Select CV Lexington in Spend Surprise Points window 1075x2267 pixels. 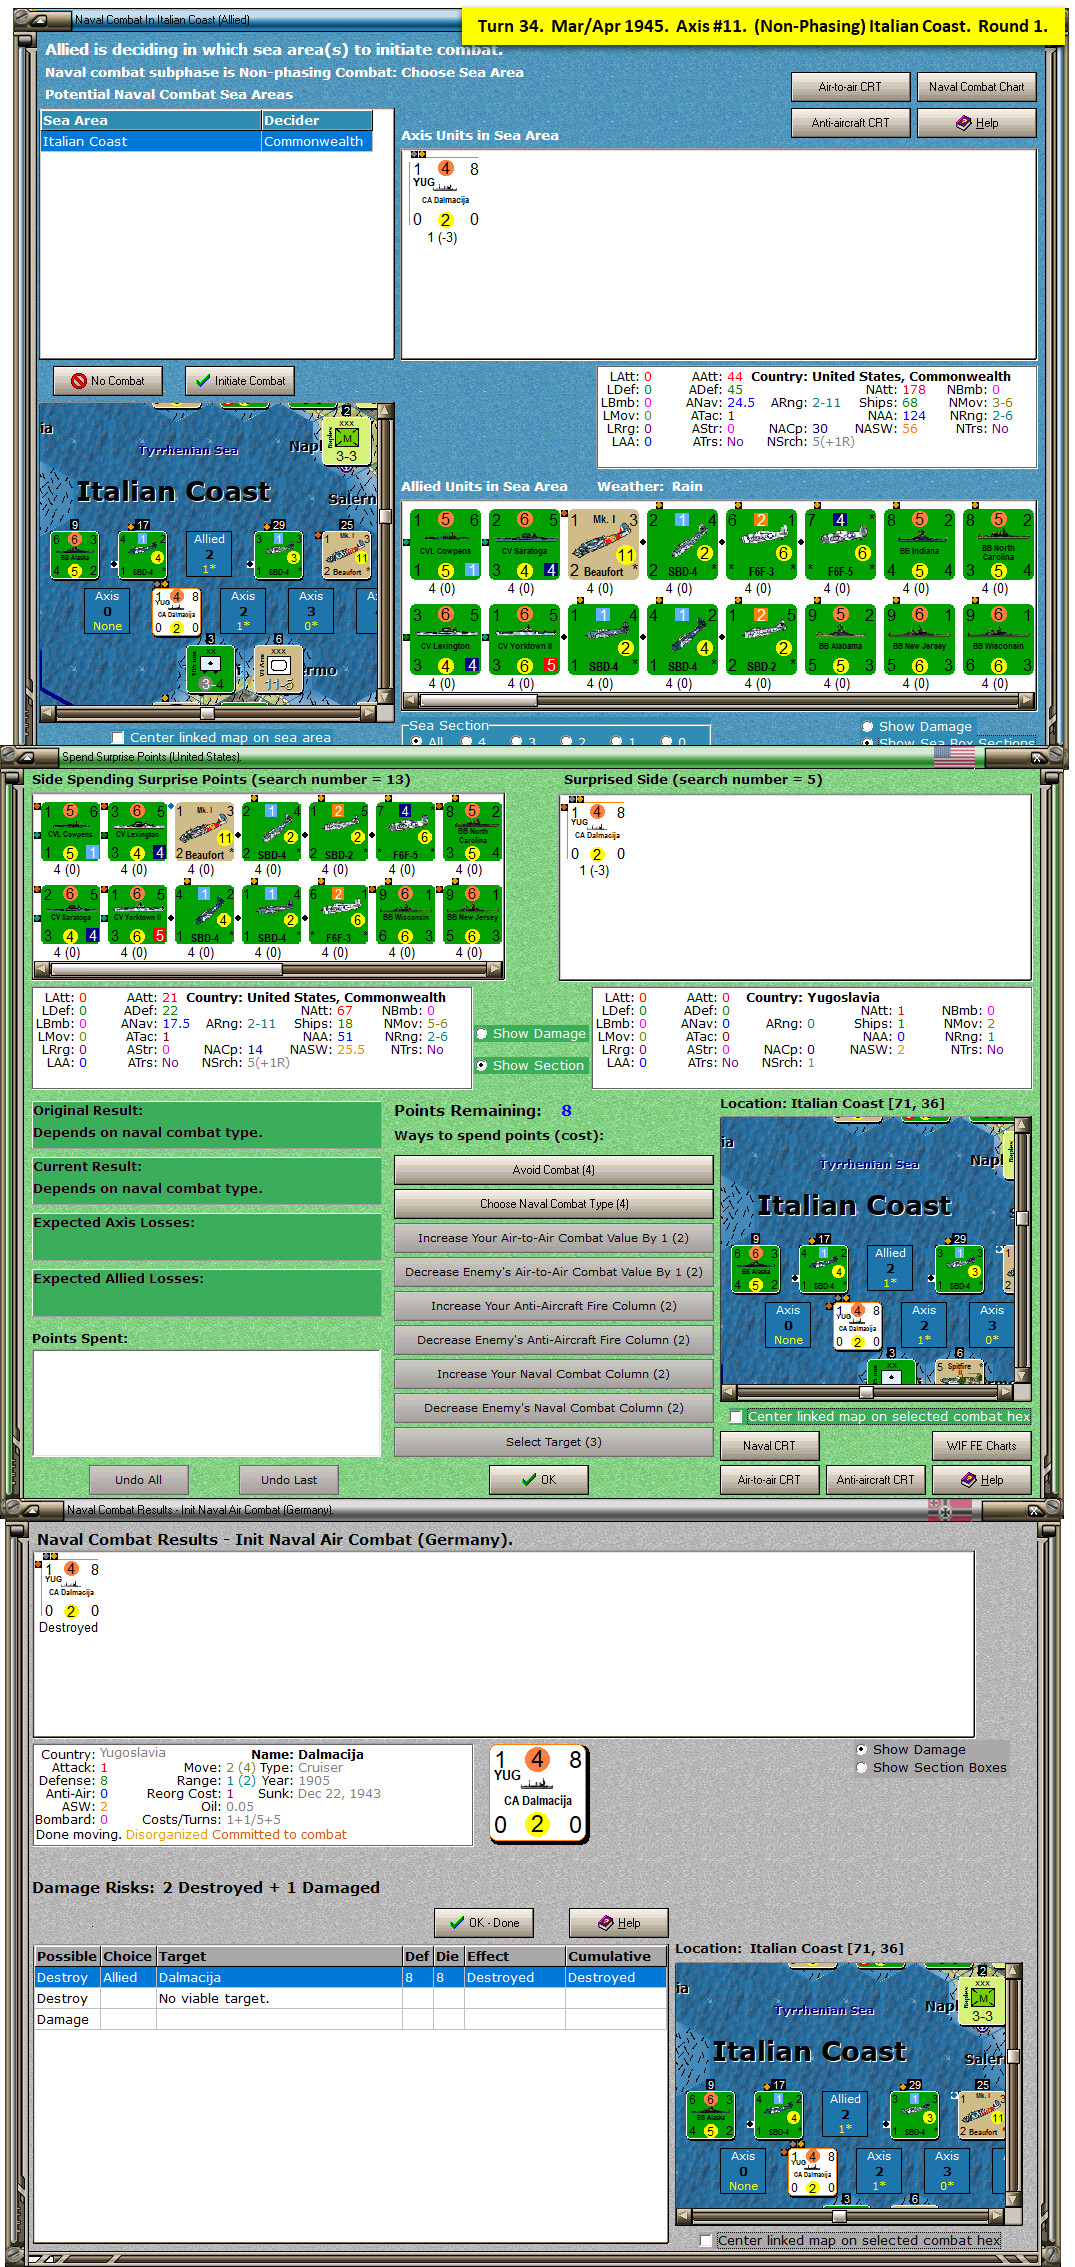[x=137, y=832]
